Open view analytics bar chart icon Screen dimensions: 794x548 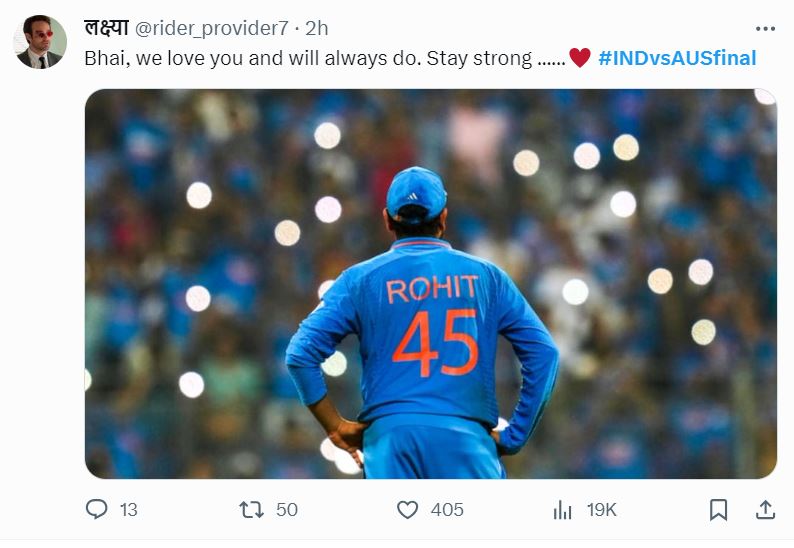(x=563, y=510)
